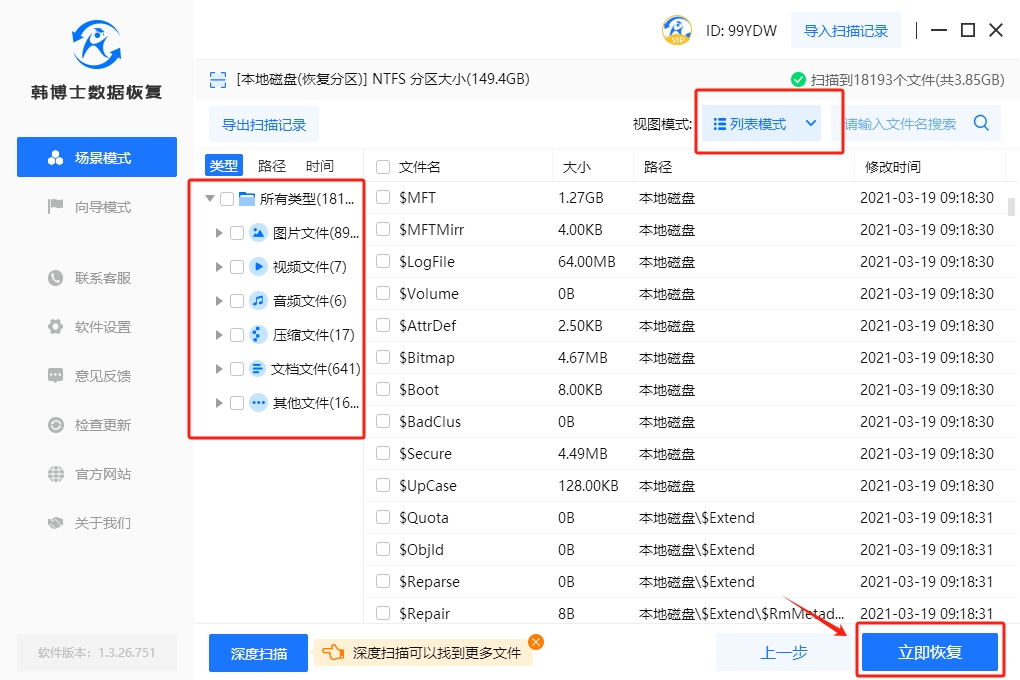Visit 官方网站 official website

(102, 474)
